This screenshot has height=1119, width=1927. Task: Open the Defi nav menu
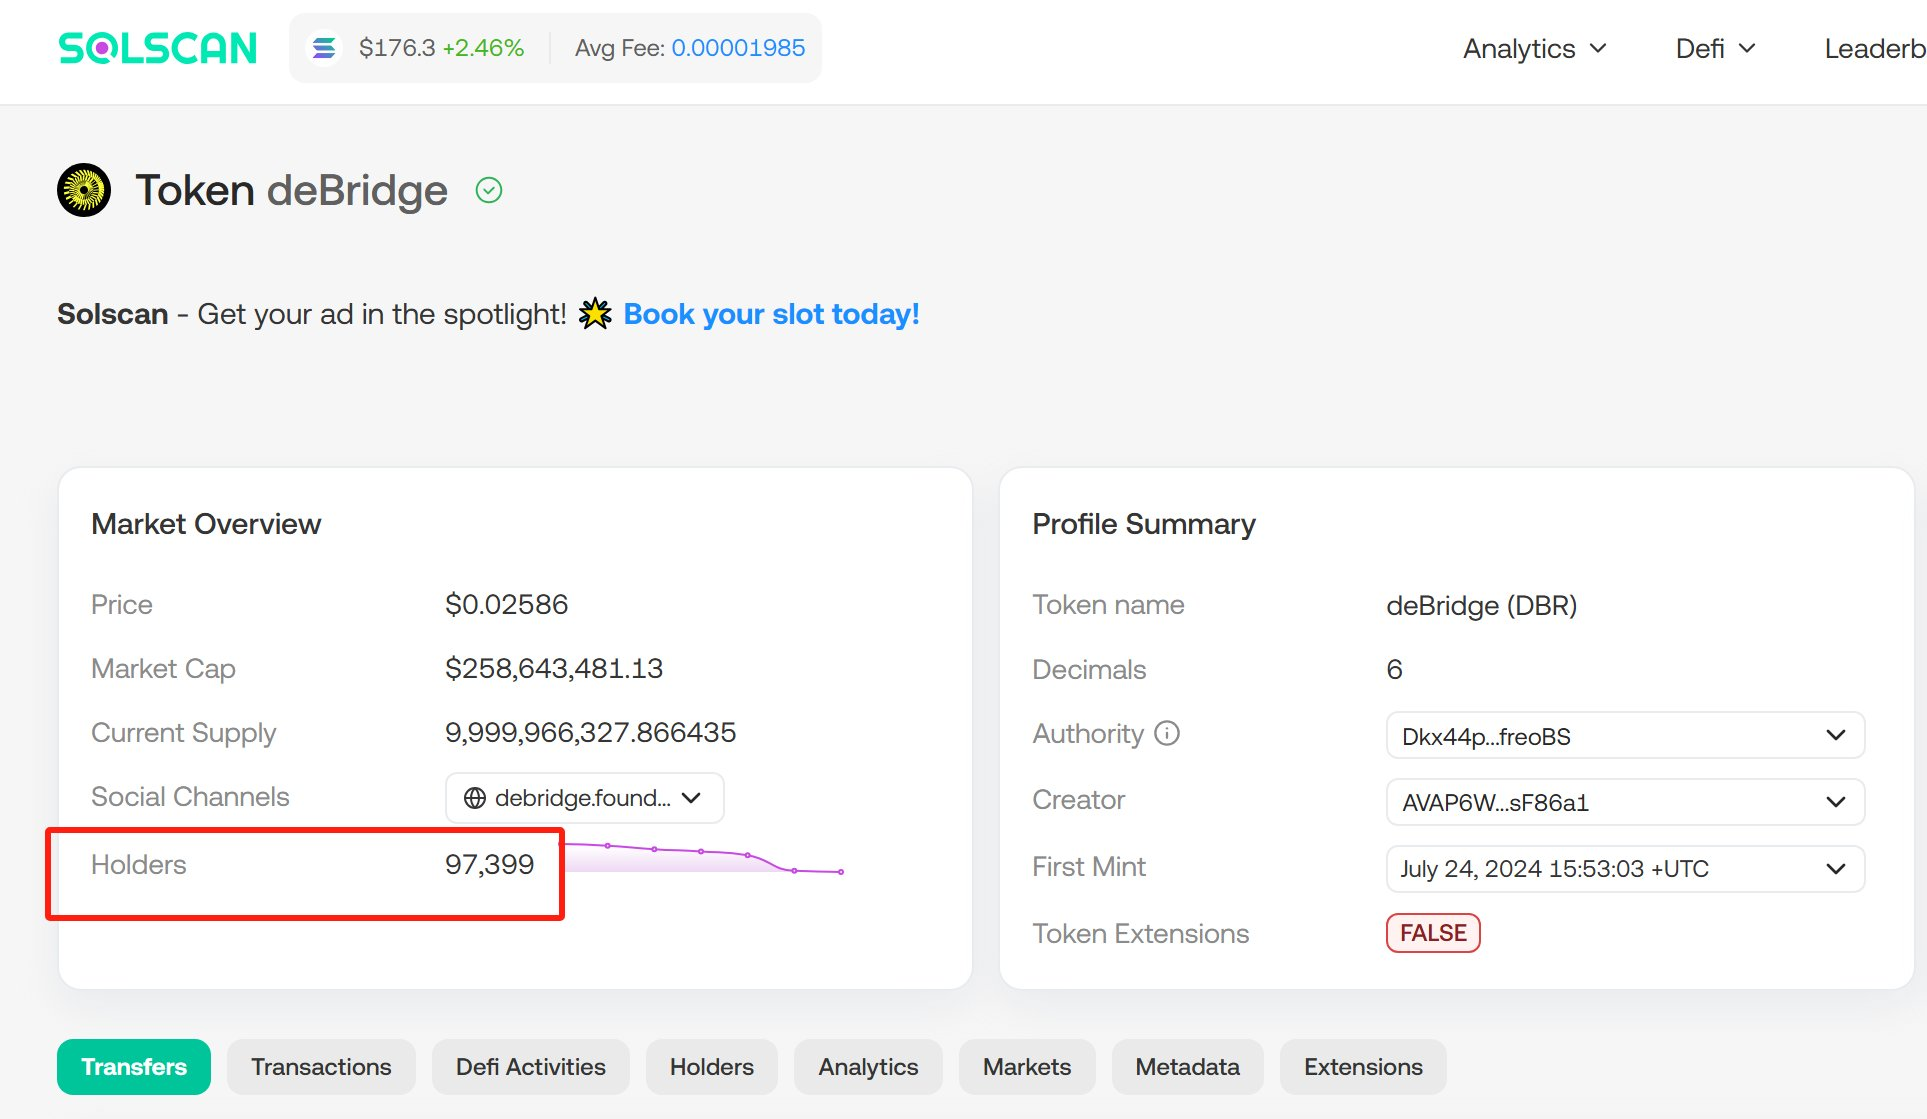pos(1714,48)
